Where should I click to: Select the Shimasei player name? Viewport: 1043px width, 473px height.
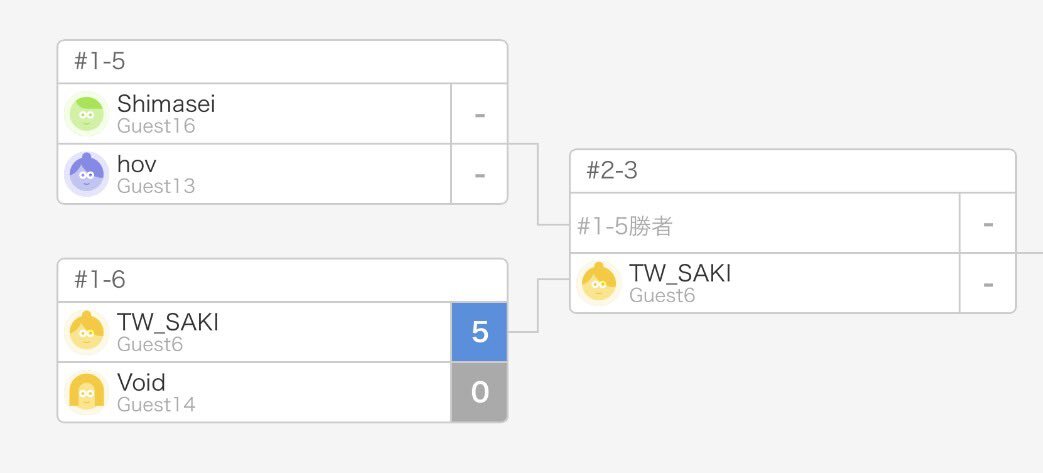166,104
